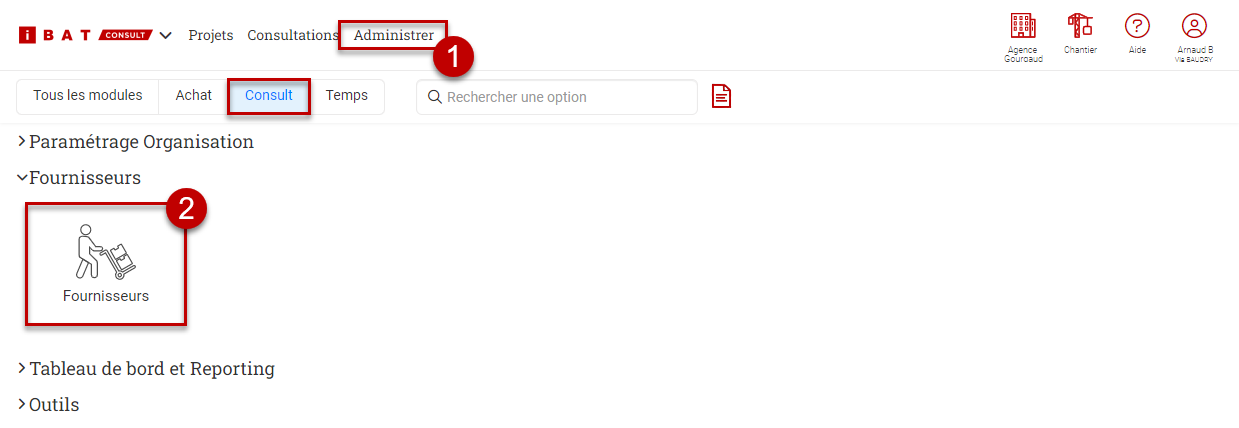
Task: Open the Consultations menu
Action: pyautogui.click(x=293, y=35)
